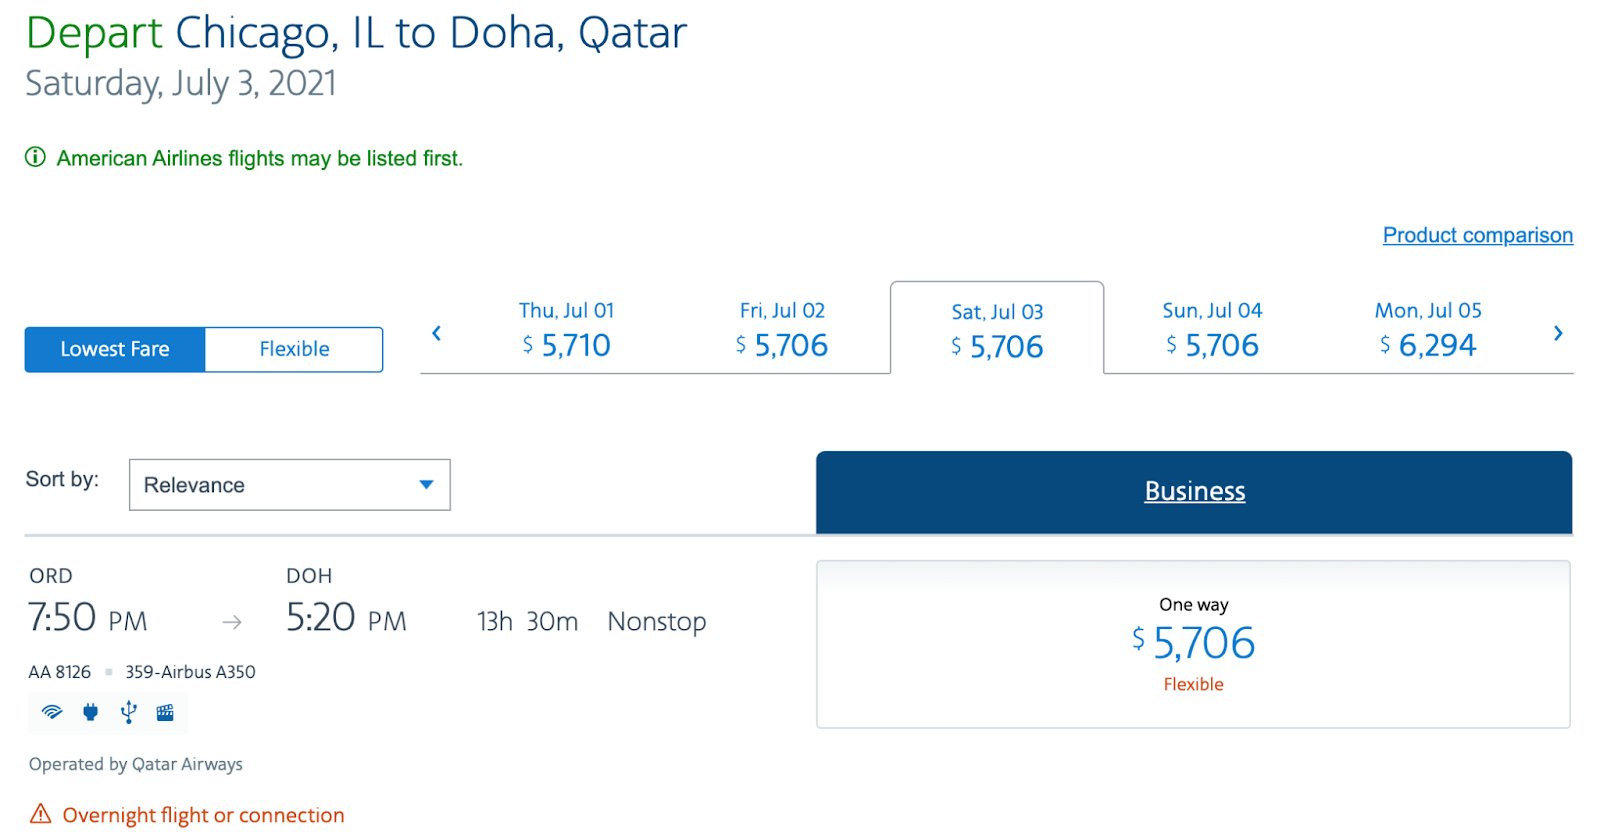The height and width of the screenshot is (836, 1600).
Task: Open the Sort by Relevance dropdown
Action: click(x=289, y=485)
